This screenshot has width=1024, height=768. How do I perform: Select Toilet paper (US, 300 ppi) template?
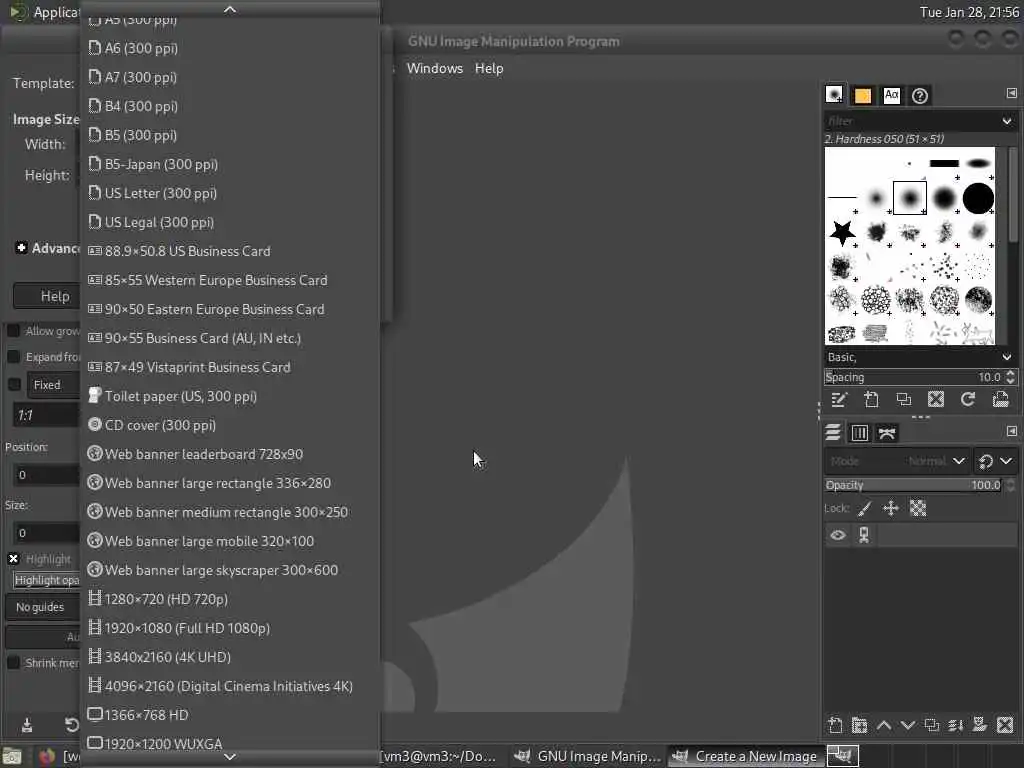pos(229,396)
